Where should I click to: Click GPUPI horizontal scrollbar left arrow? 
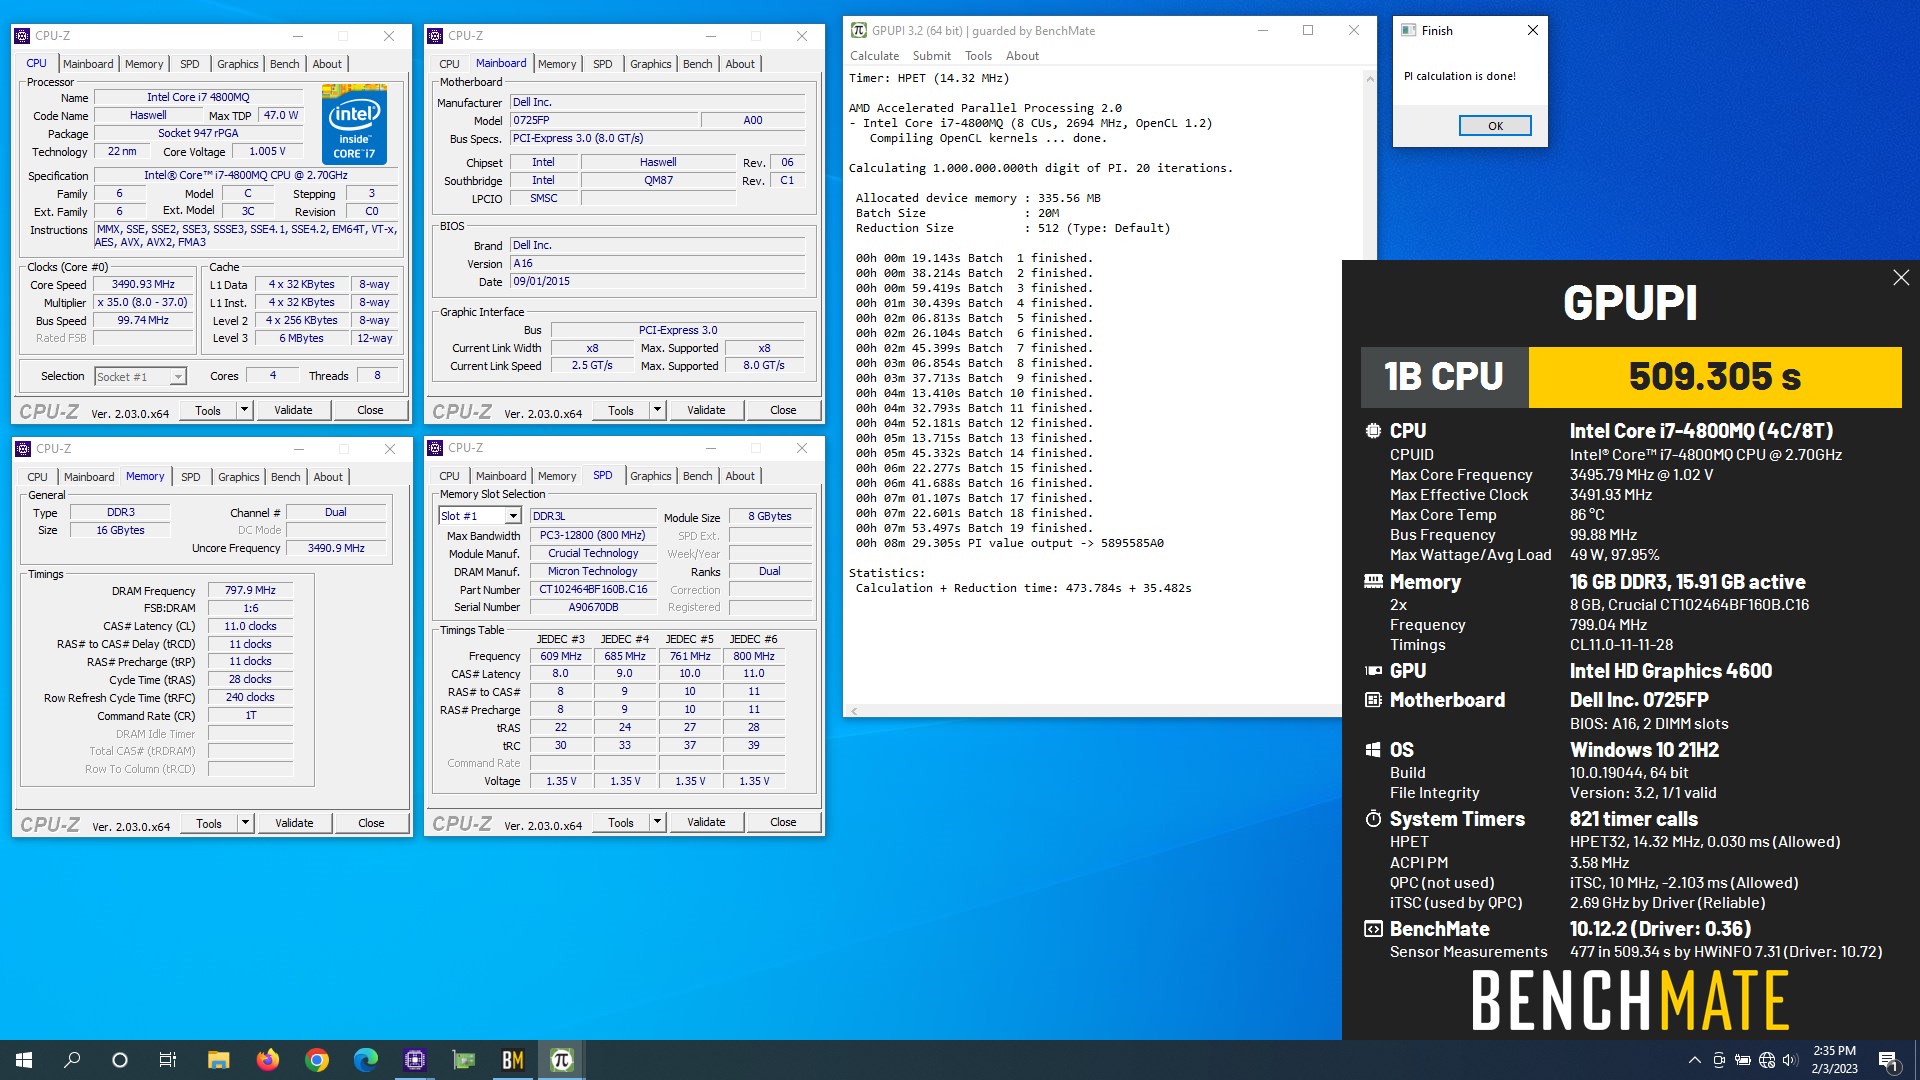(x=854, y=711)
